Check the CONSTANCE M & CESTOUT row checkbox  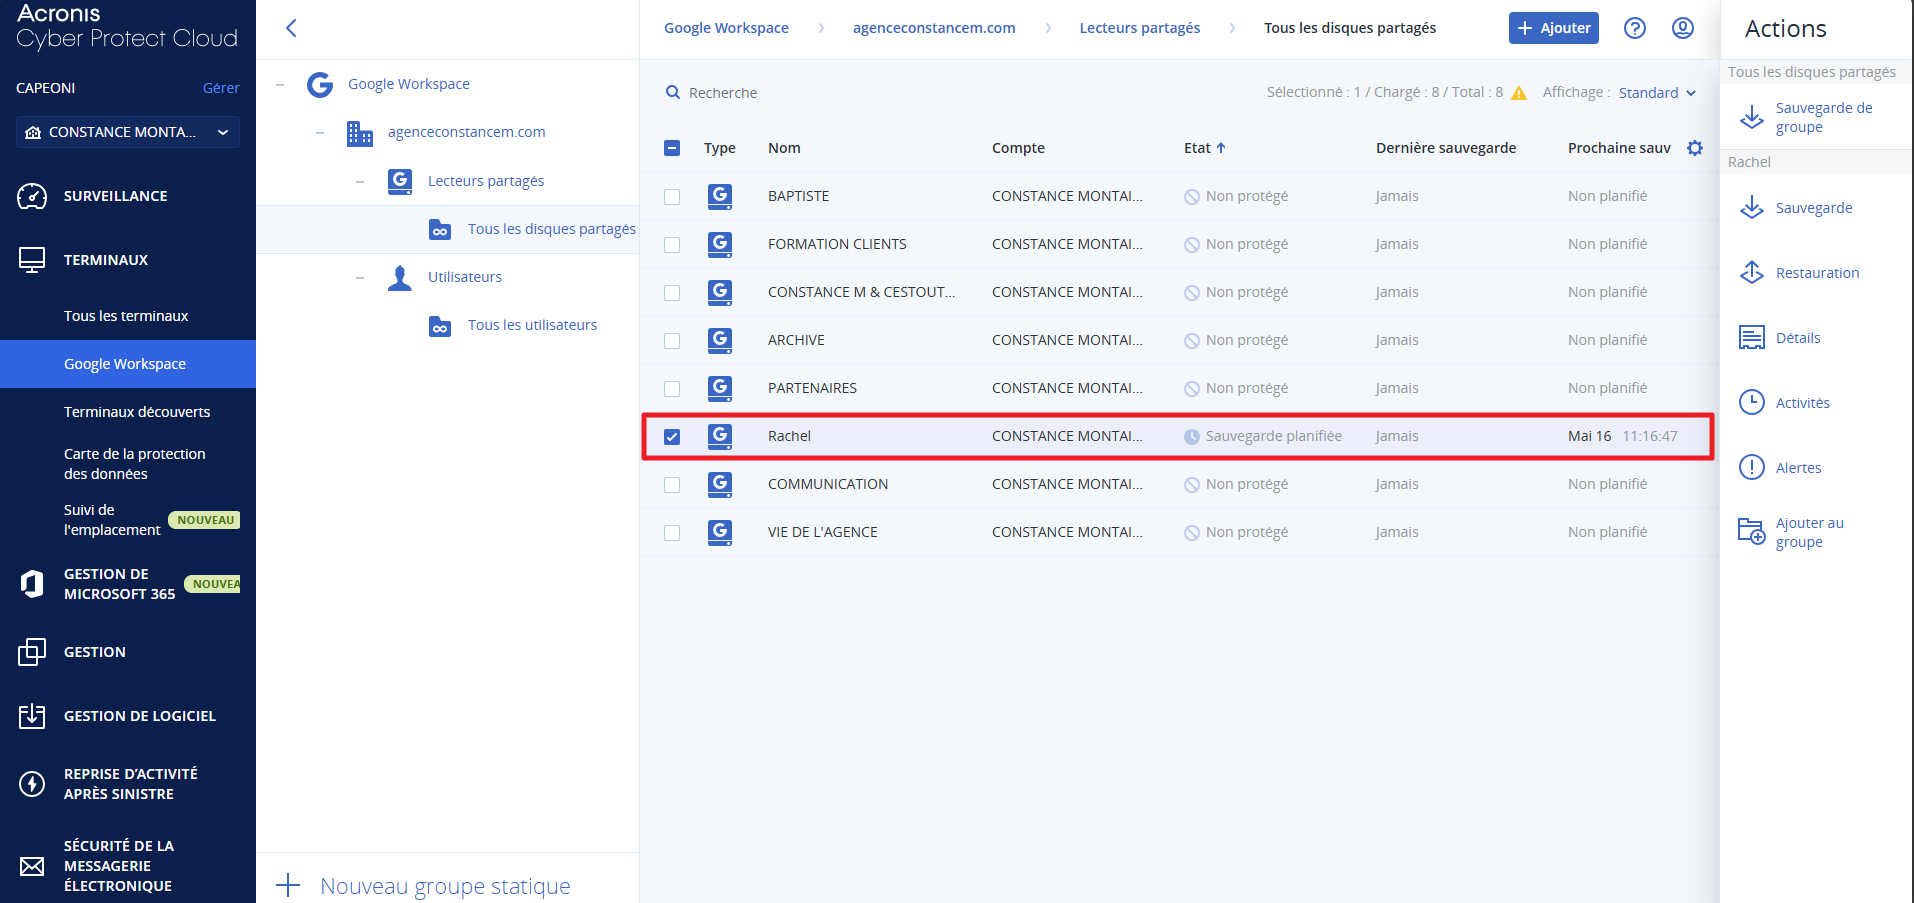click(672, 293)
